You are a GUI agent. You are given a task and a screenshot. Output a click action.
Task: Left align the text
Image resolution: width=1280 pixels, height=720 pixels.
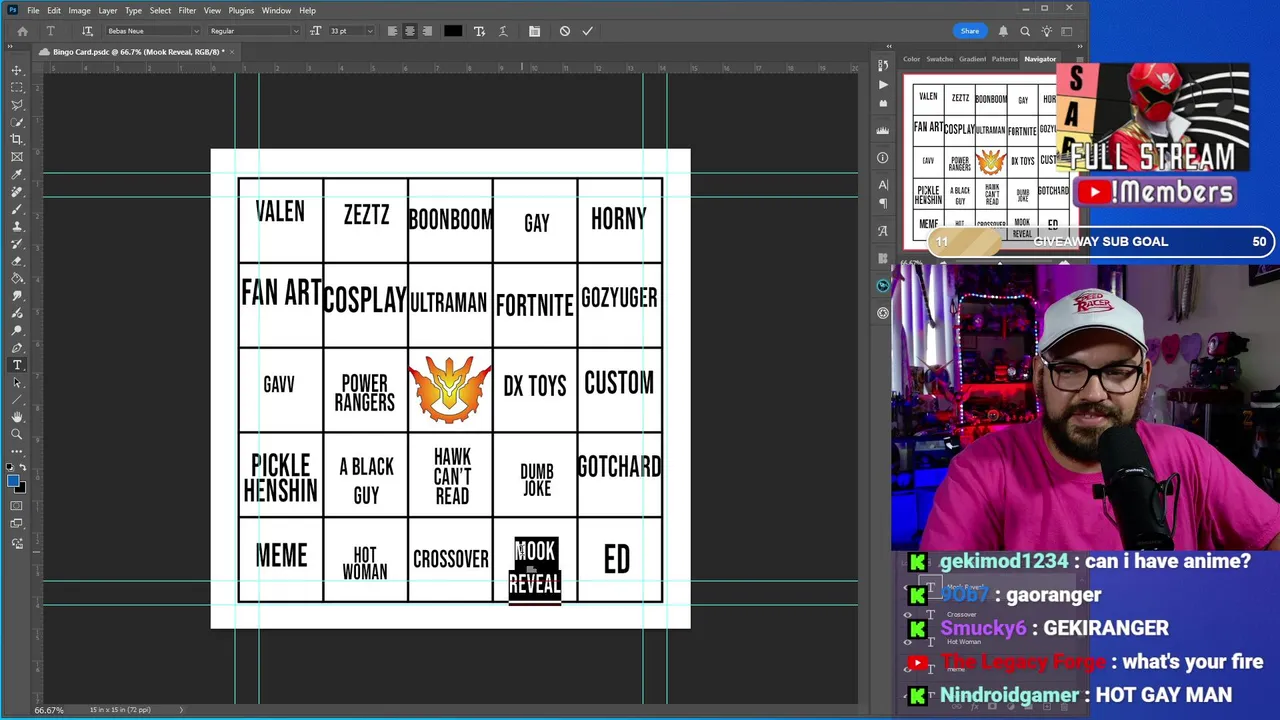point(392,31)
